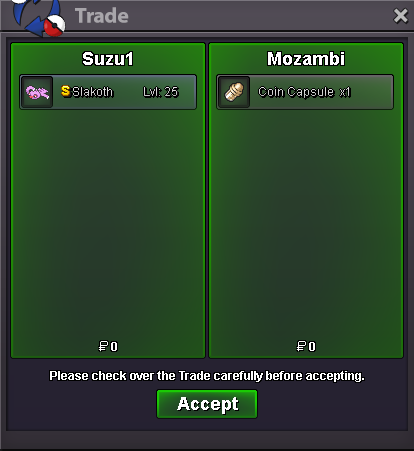Click the Pokedollar symbol under Mozambi's offer

tap(301, 346)
